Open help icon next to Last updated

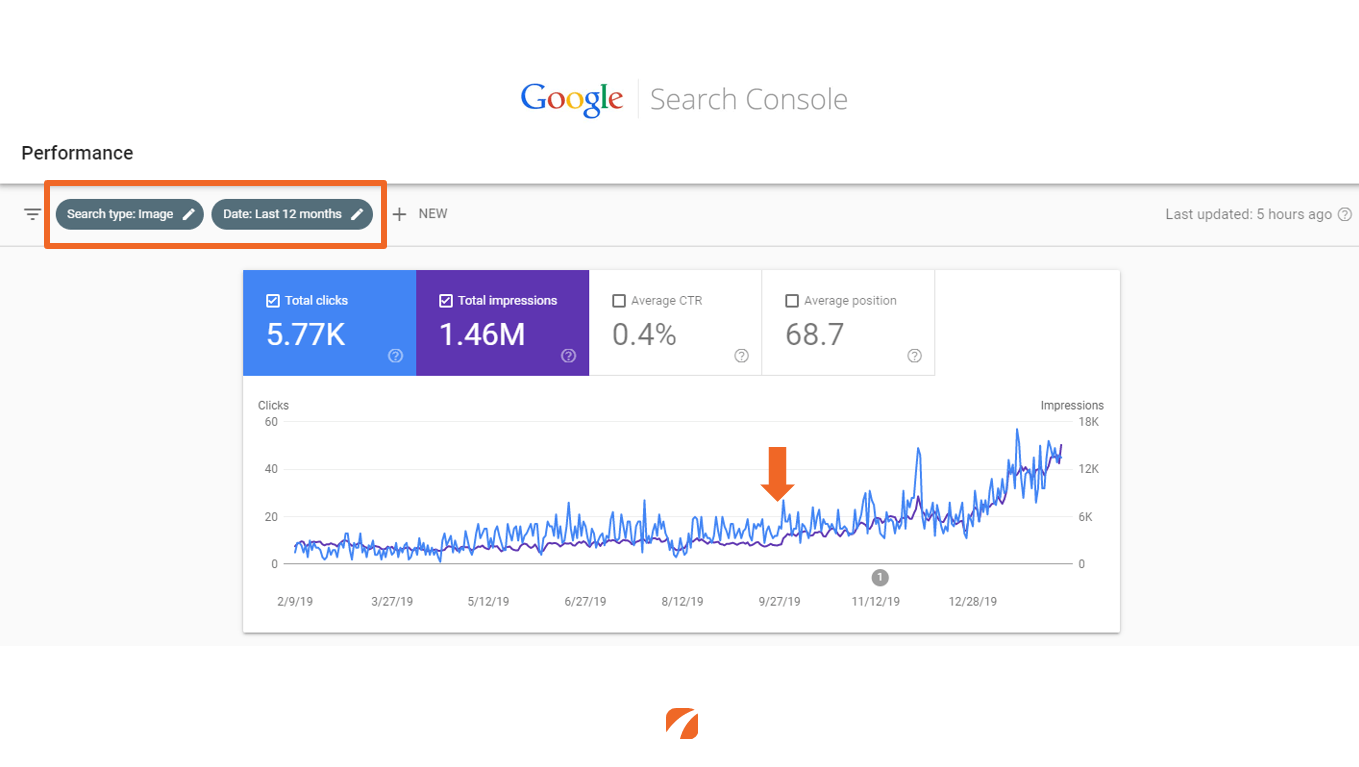pos(1345,214)
